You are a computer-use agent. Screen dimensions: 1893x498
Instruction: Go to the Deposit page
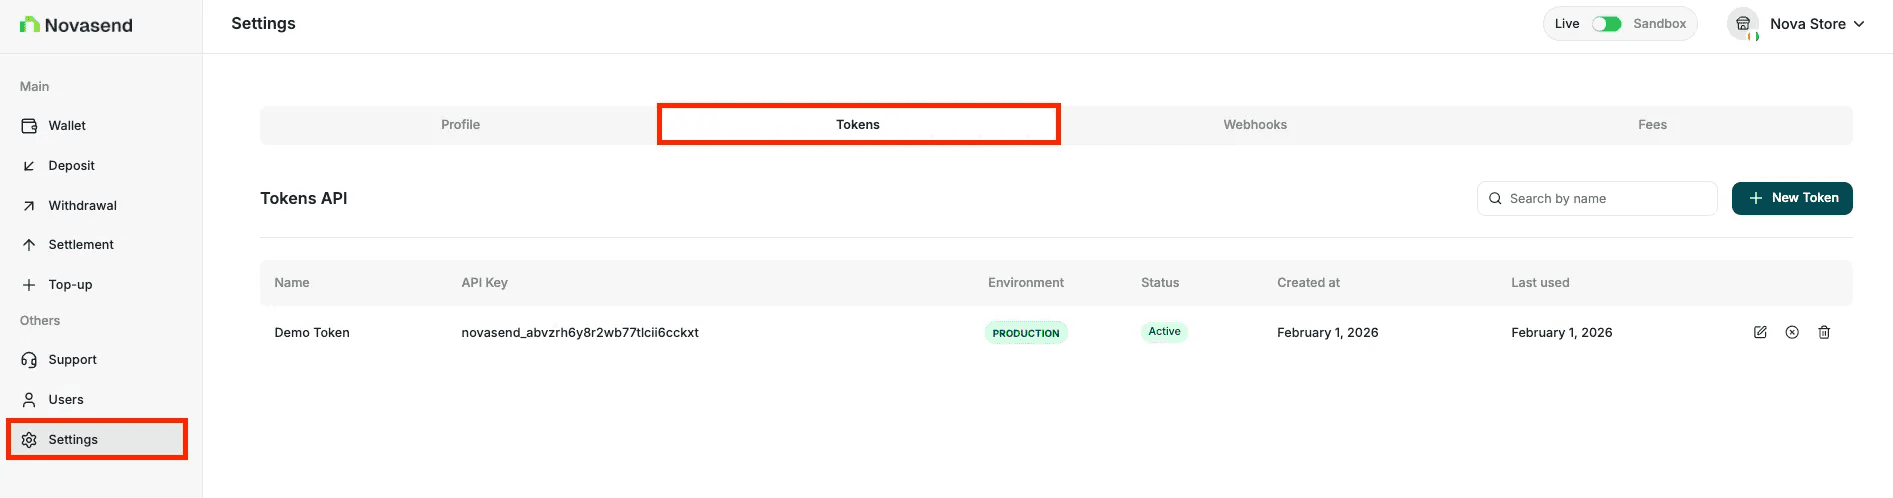[x=71, y=166]
